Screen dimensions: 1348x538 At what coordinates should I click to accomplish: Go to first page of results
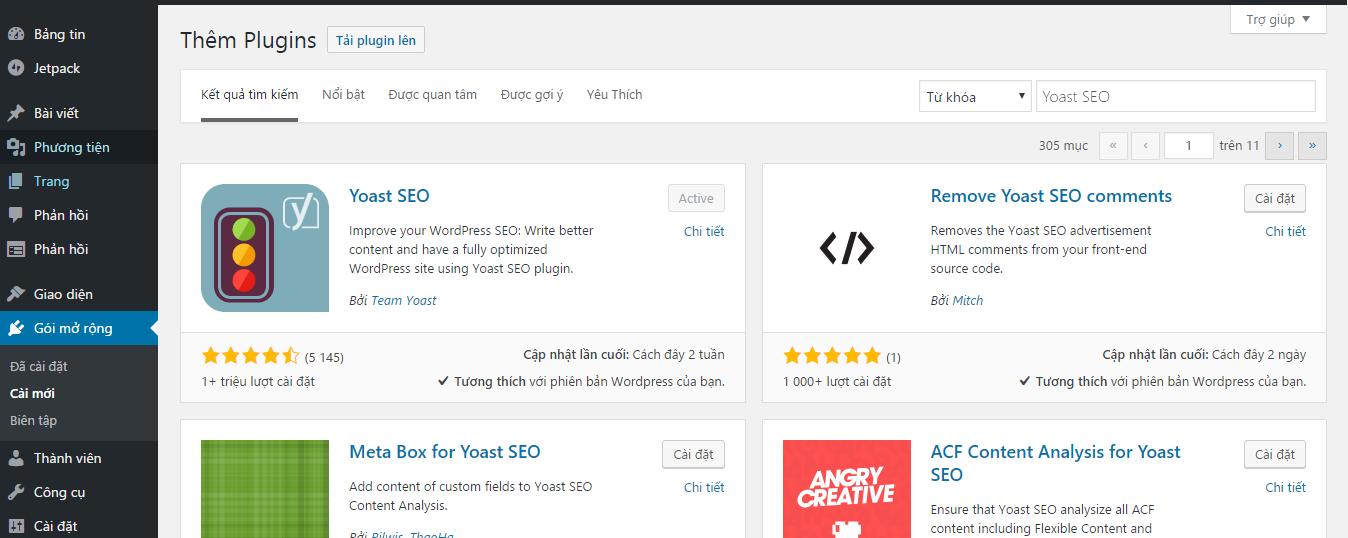(1113, 145)
